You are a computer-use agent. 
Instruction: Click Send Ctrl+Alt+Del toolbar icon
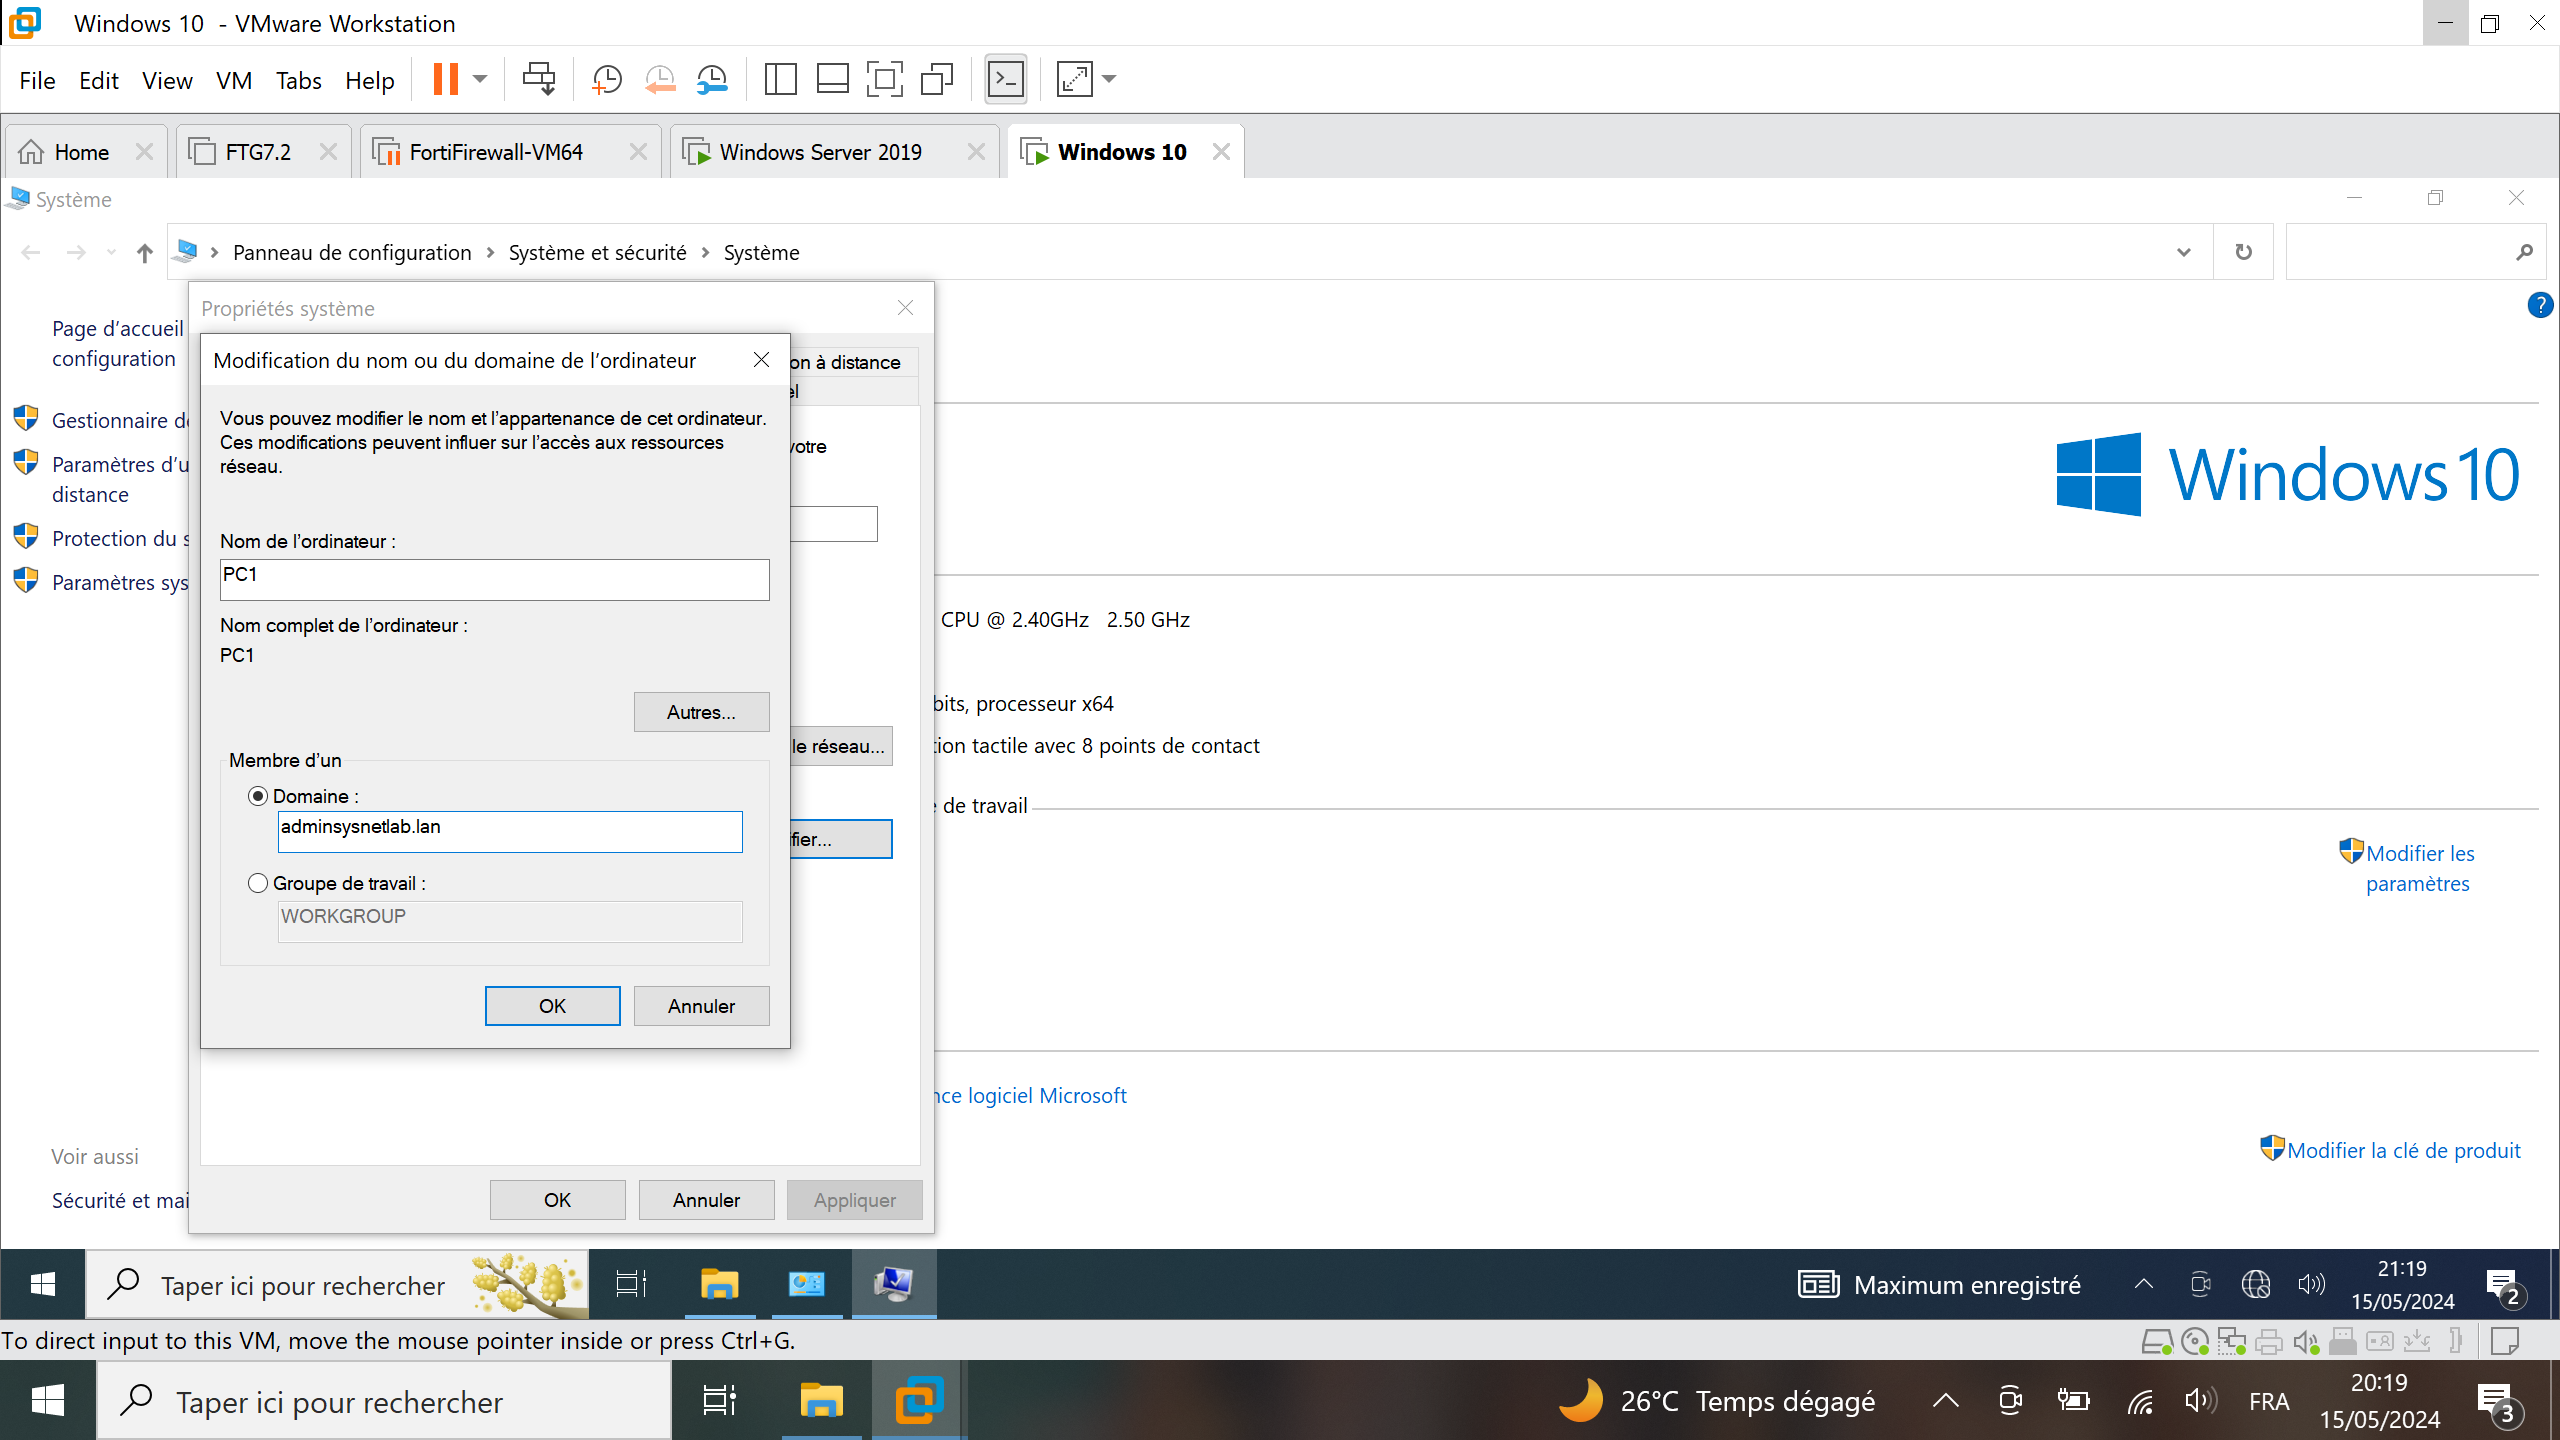click(538, 79)
